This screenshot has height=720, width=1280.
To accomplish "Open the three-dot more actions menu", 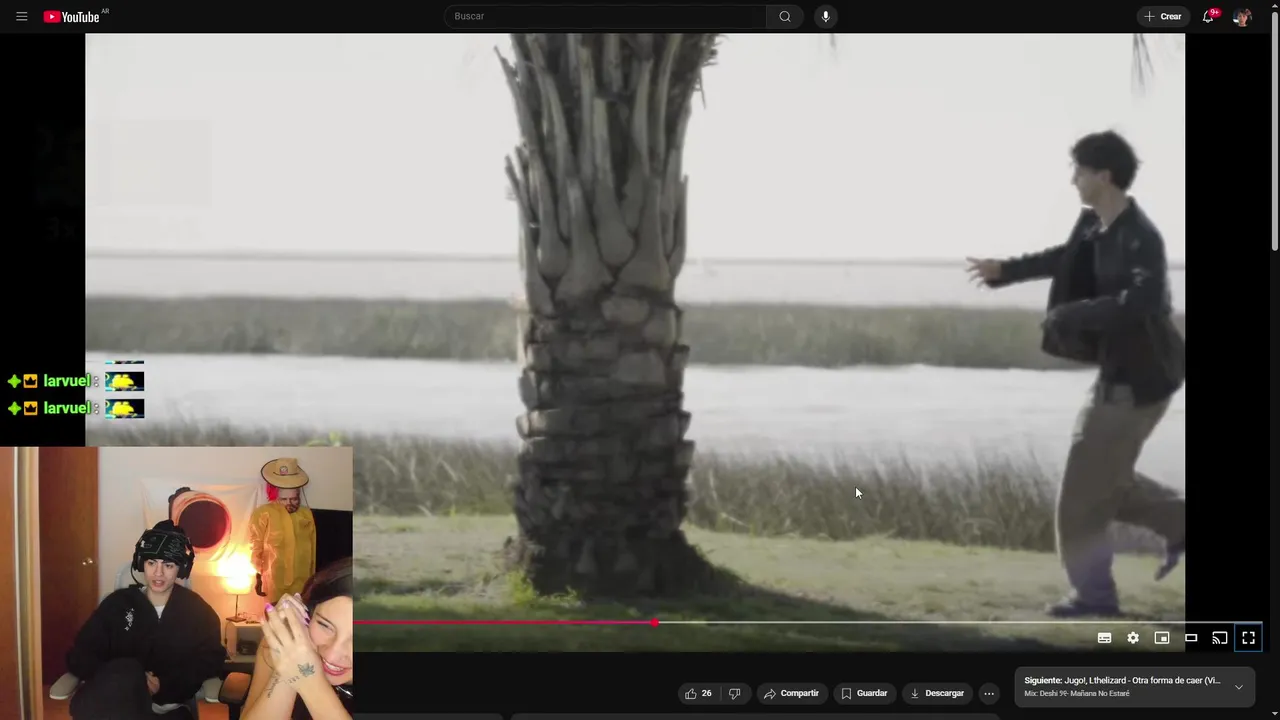I will 989,693.
